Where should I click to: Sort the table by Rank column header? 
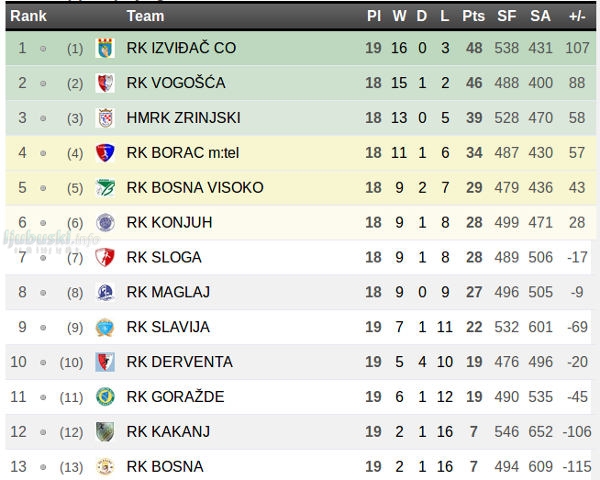[28, 16]
